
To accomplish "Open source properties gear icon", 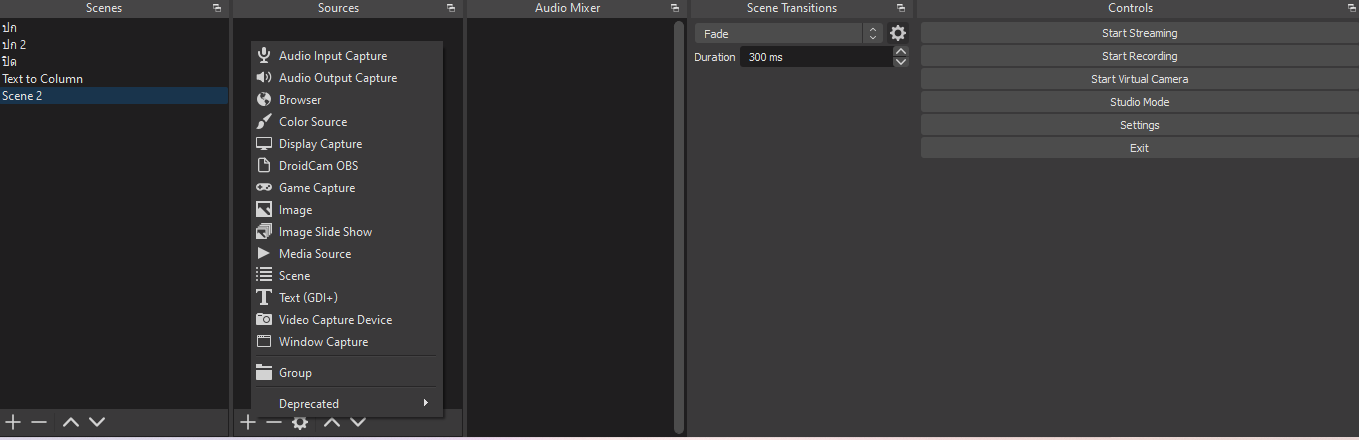I will (300, 422).
